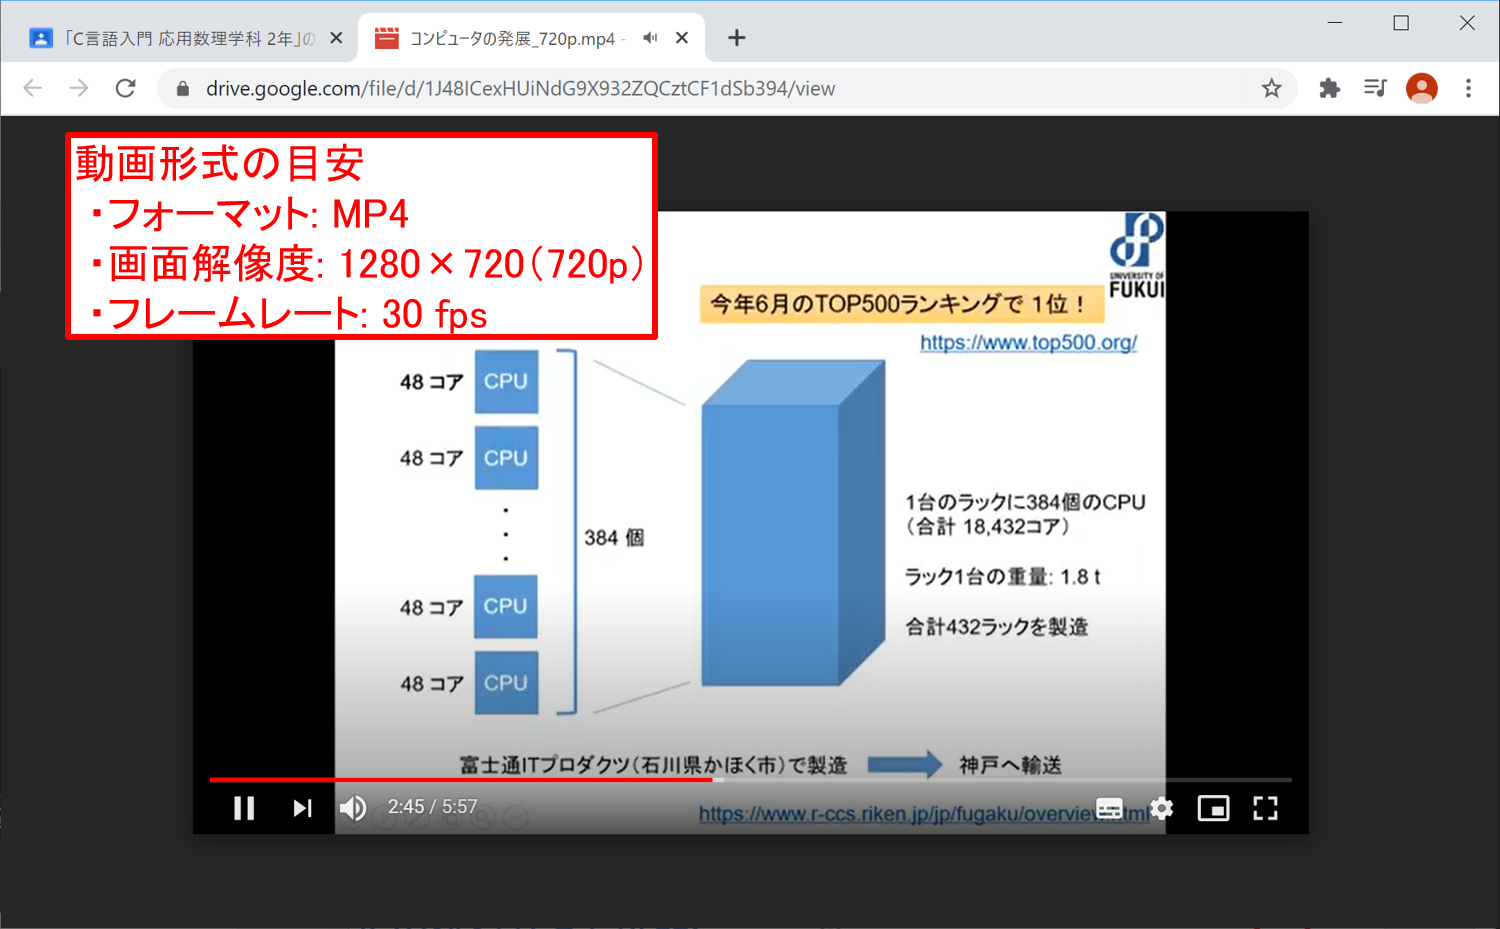Open the Chrome three-dot menu
Image resolution: width=1500 pixels, height=929 pixels.
coord(1468,88)
